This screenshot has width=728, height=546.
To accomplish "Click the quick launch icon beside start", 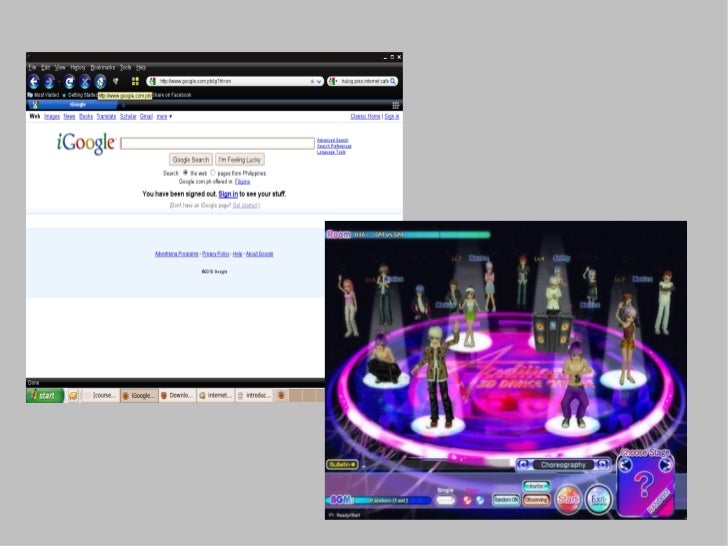I will click(73, 396).
